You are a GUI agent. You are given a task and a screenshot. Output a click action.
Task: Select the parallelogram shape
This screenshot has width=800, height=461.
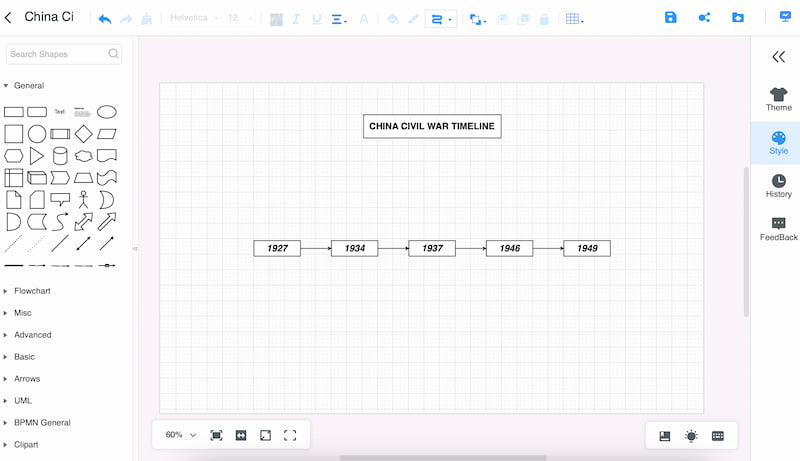point(107,134)
